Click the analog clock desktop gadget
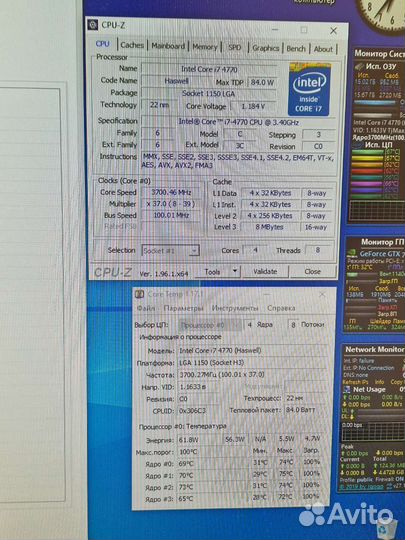The image size is (405, 540). pos(381,14)
